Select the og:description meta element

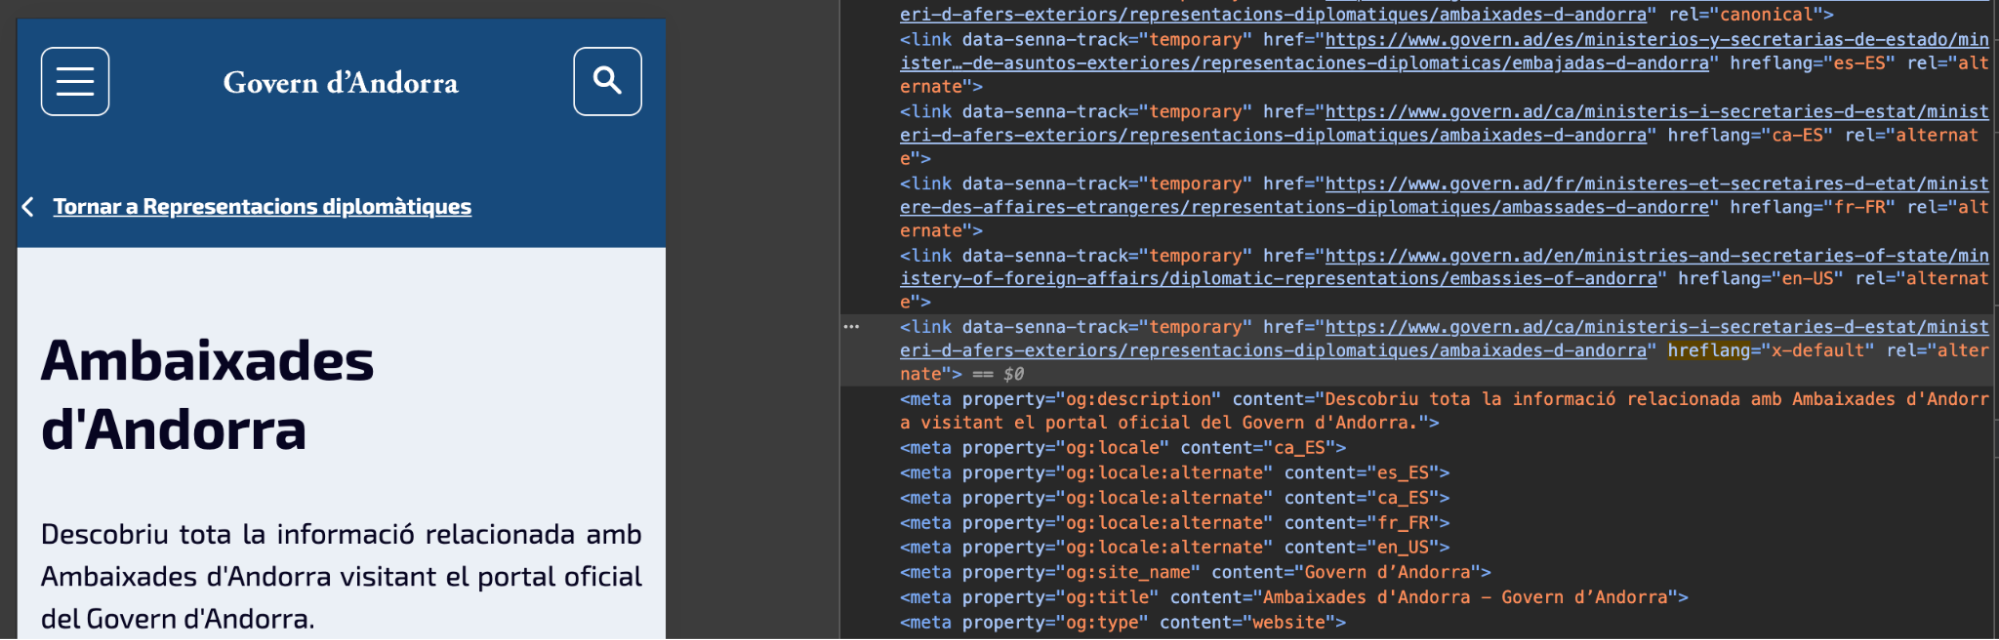pyautogui.click(x=1444, y=411)
